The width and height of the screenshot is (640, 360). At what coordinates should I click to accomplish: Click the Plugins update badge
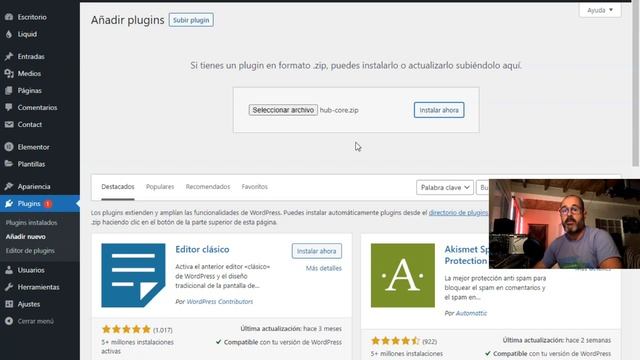click(48, 204)
